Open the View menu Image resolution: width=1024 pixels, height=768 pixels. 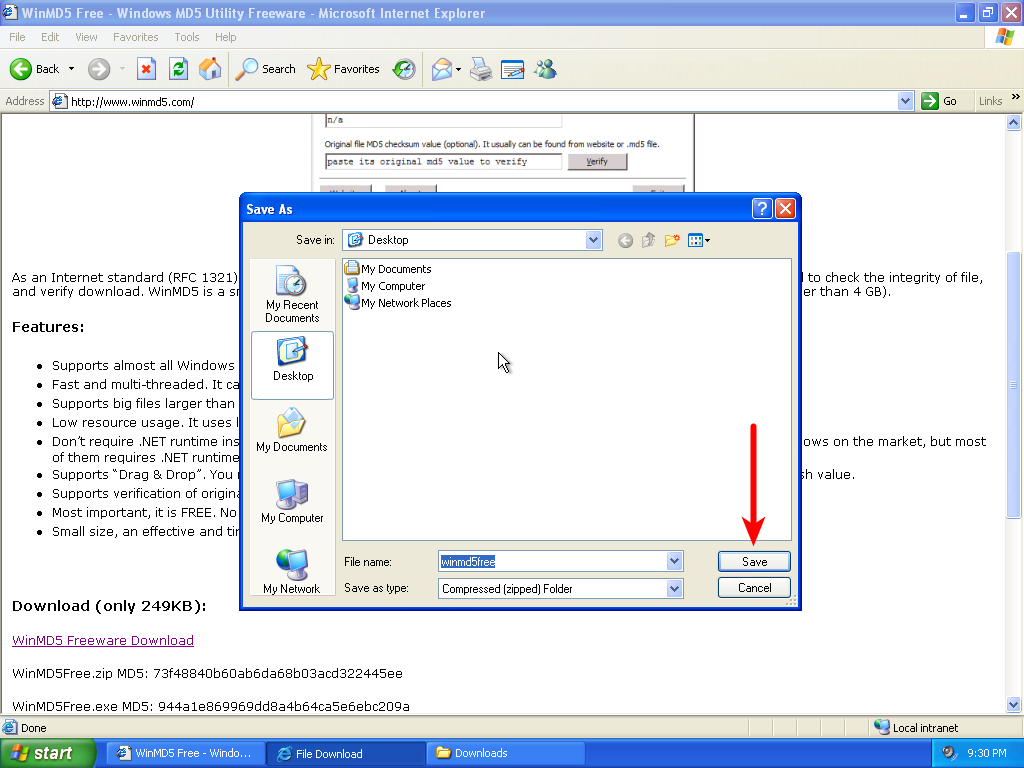86,37
